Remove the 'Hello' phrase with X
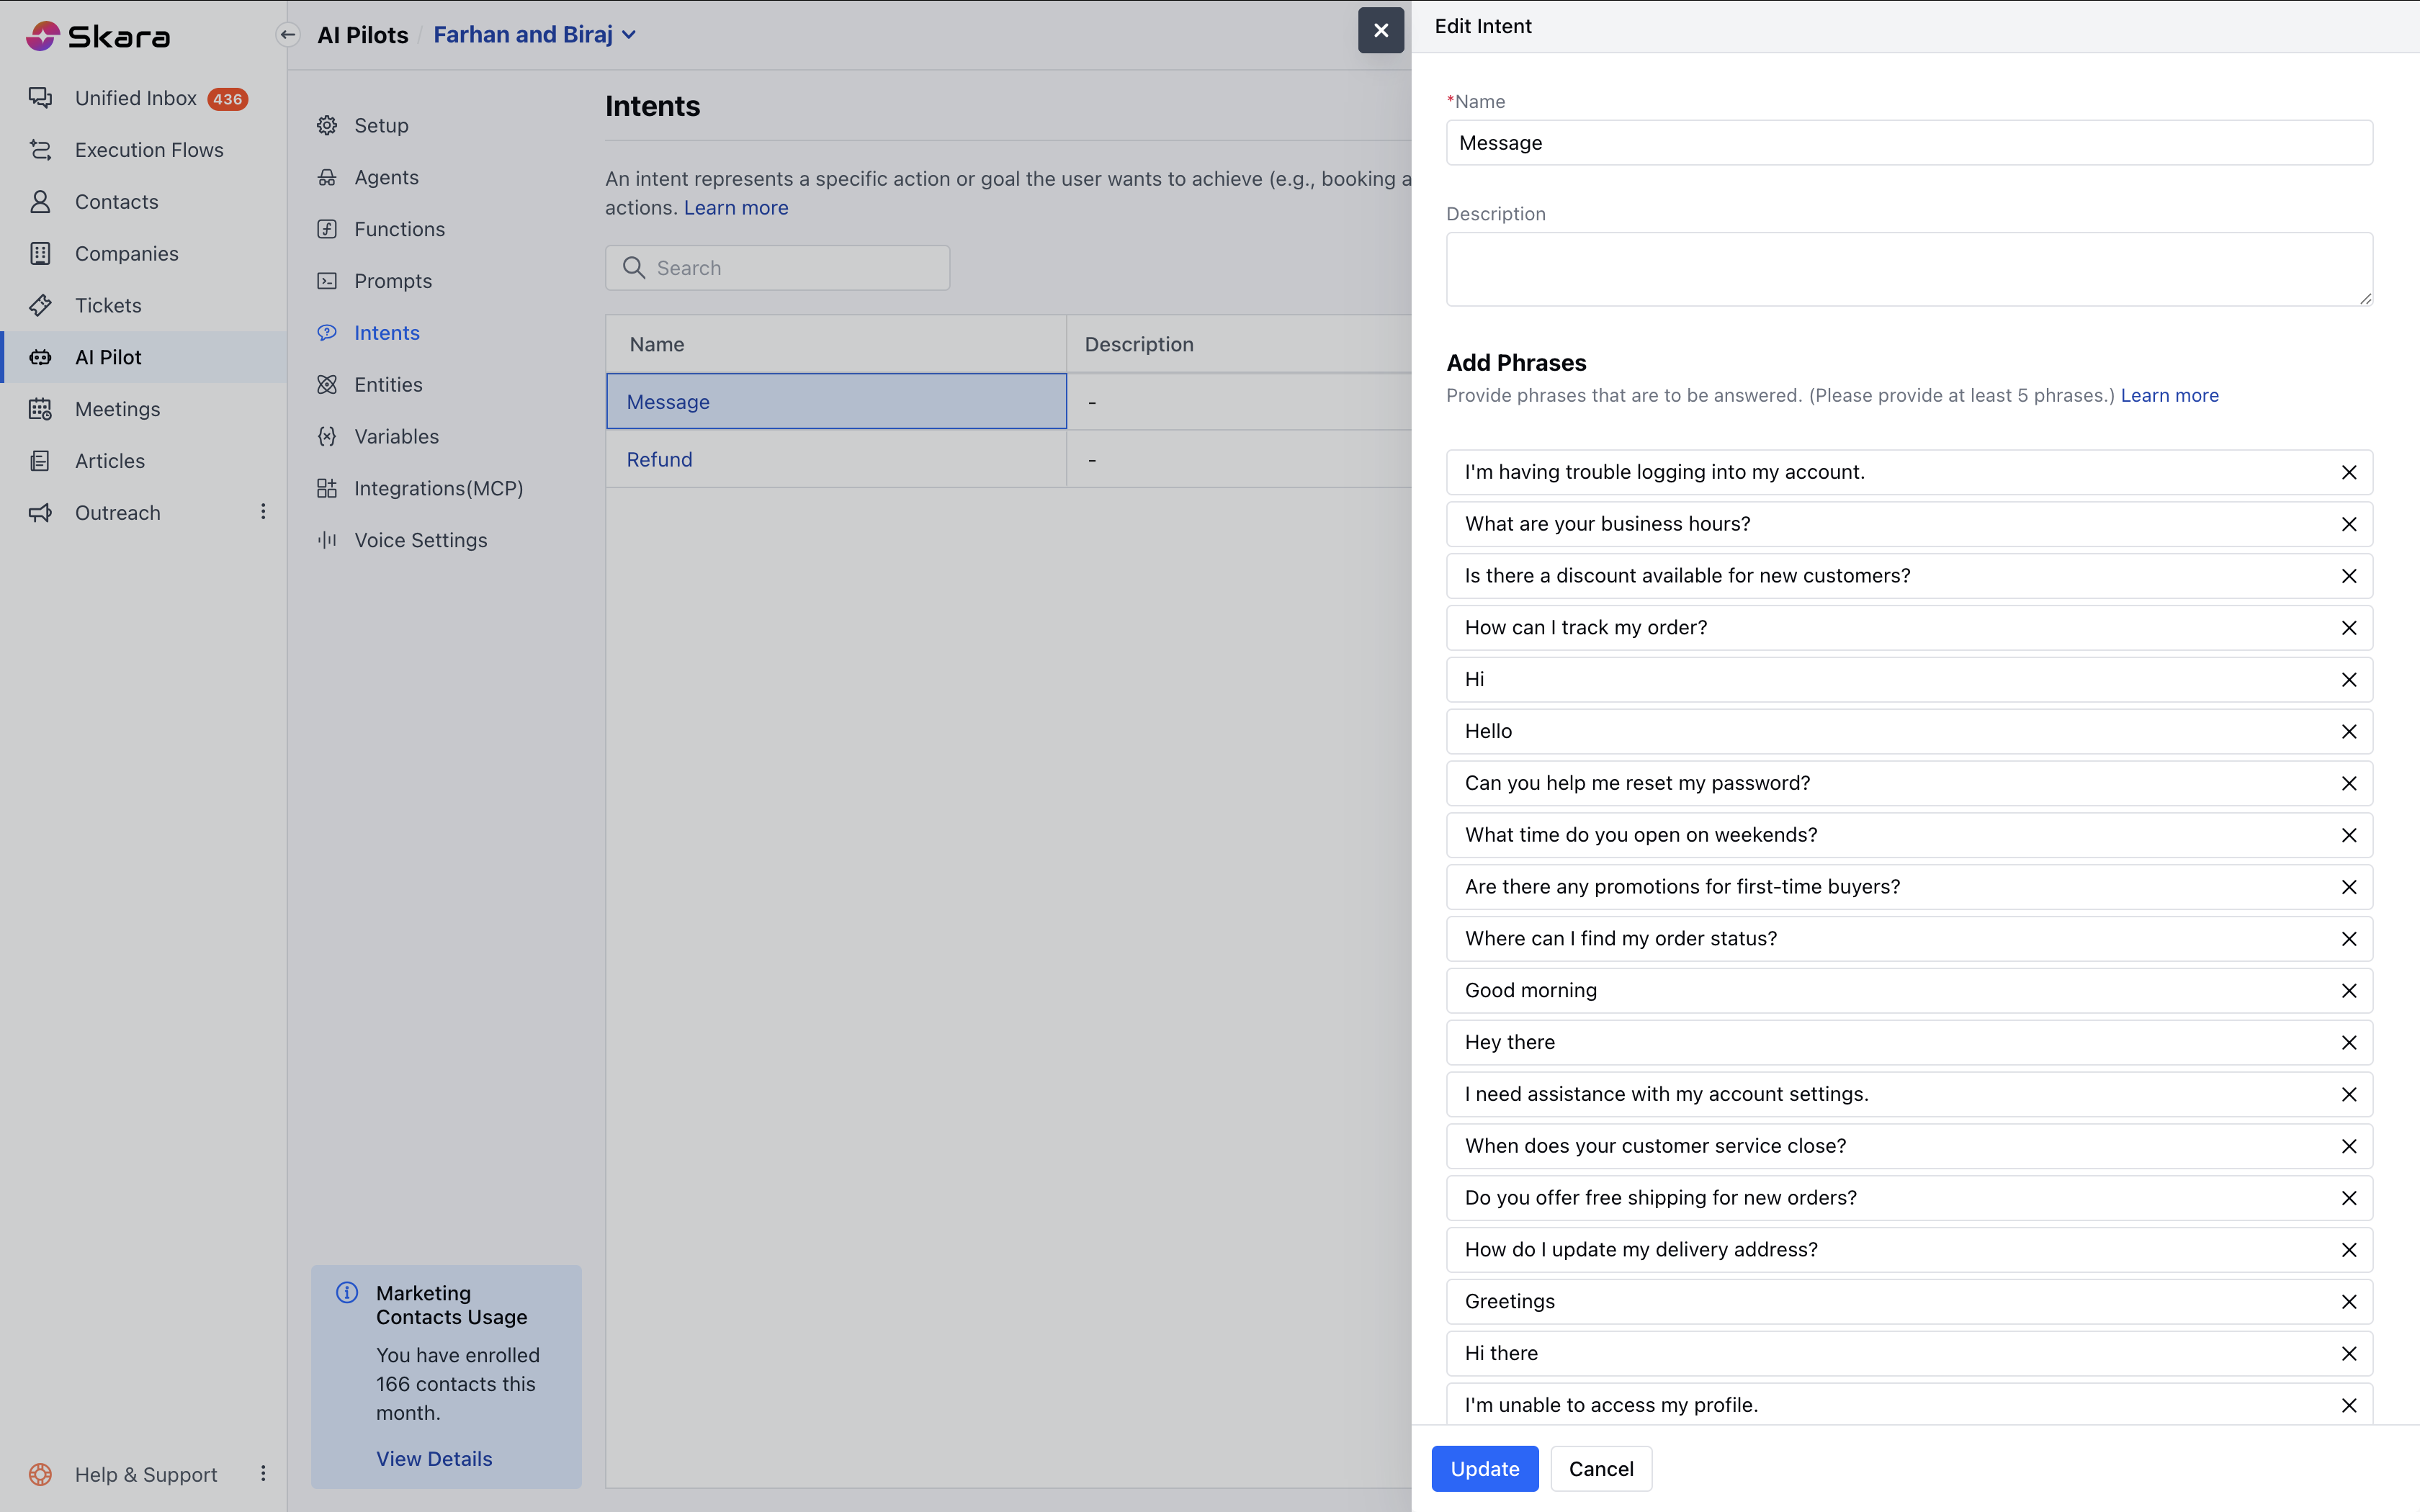 [x=2349, y=731]
